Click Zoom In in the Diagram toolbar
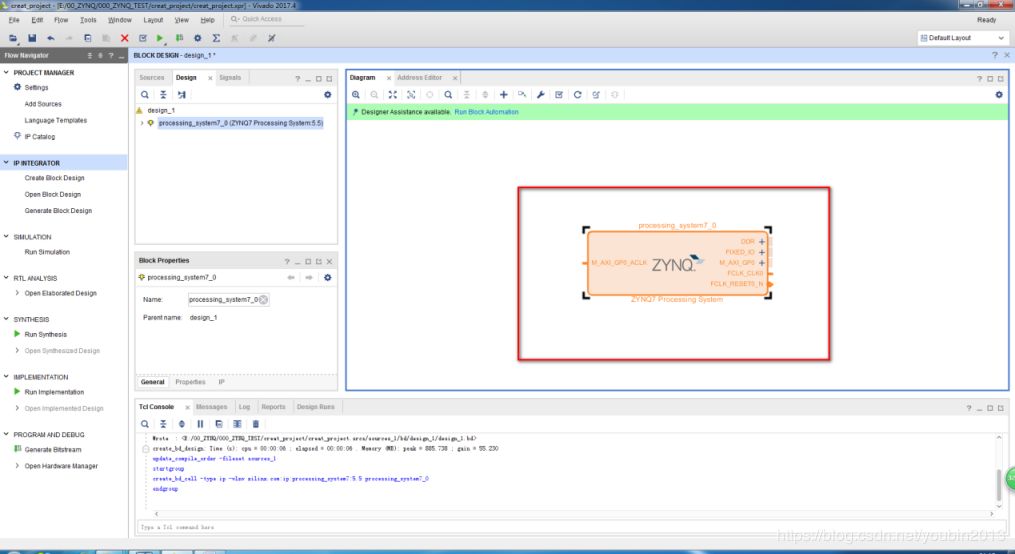This screenshot has height=554, width=1015. [356, 94]
